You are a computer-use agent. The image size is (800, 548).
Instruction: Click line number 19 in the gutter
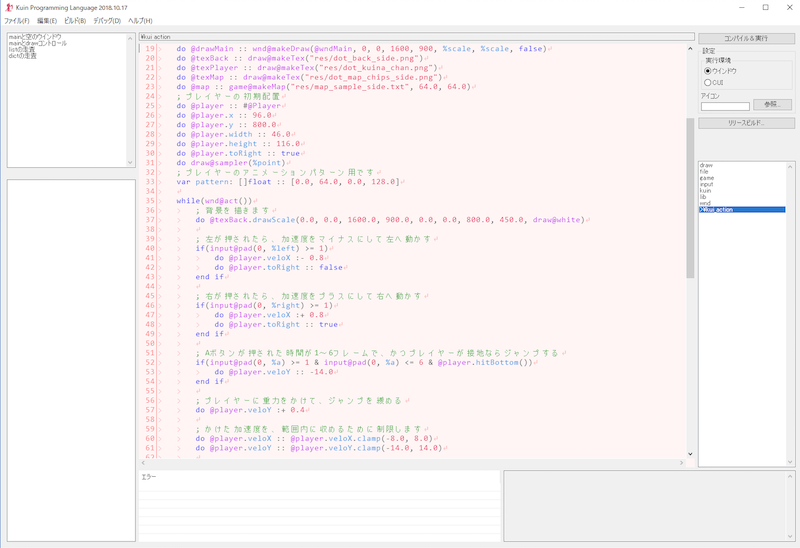click(x=149, y=48)
